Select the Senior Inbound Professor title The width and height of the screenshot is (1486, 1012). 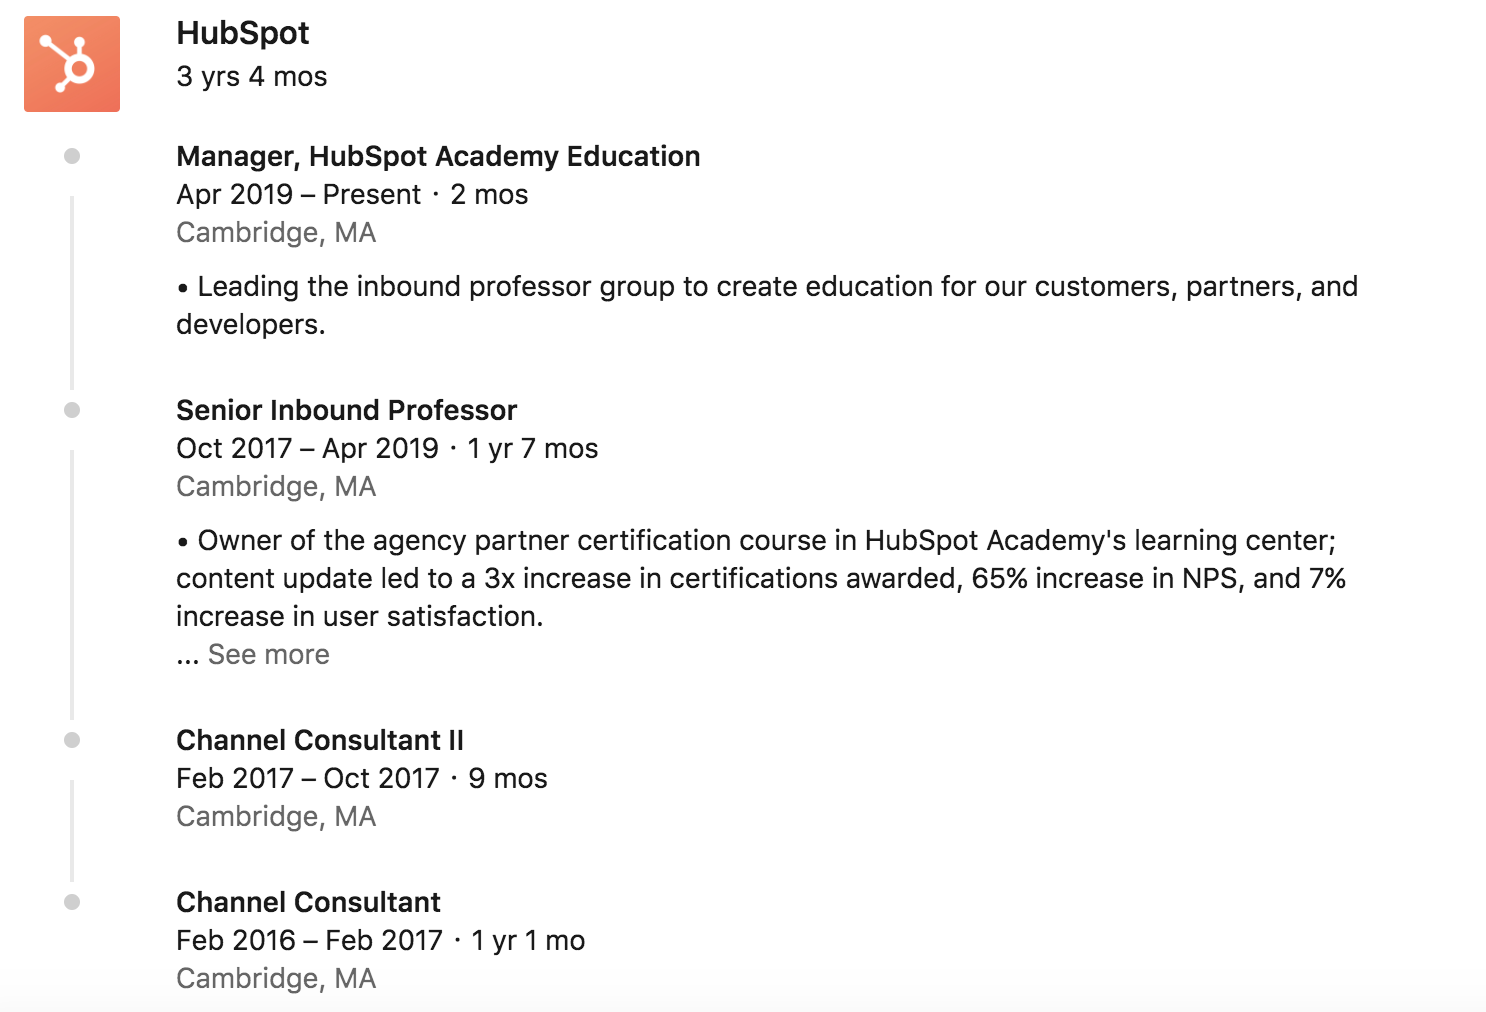[x=346, y=410]
